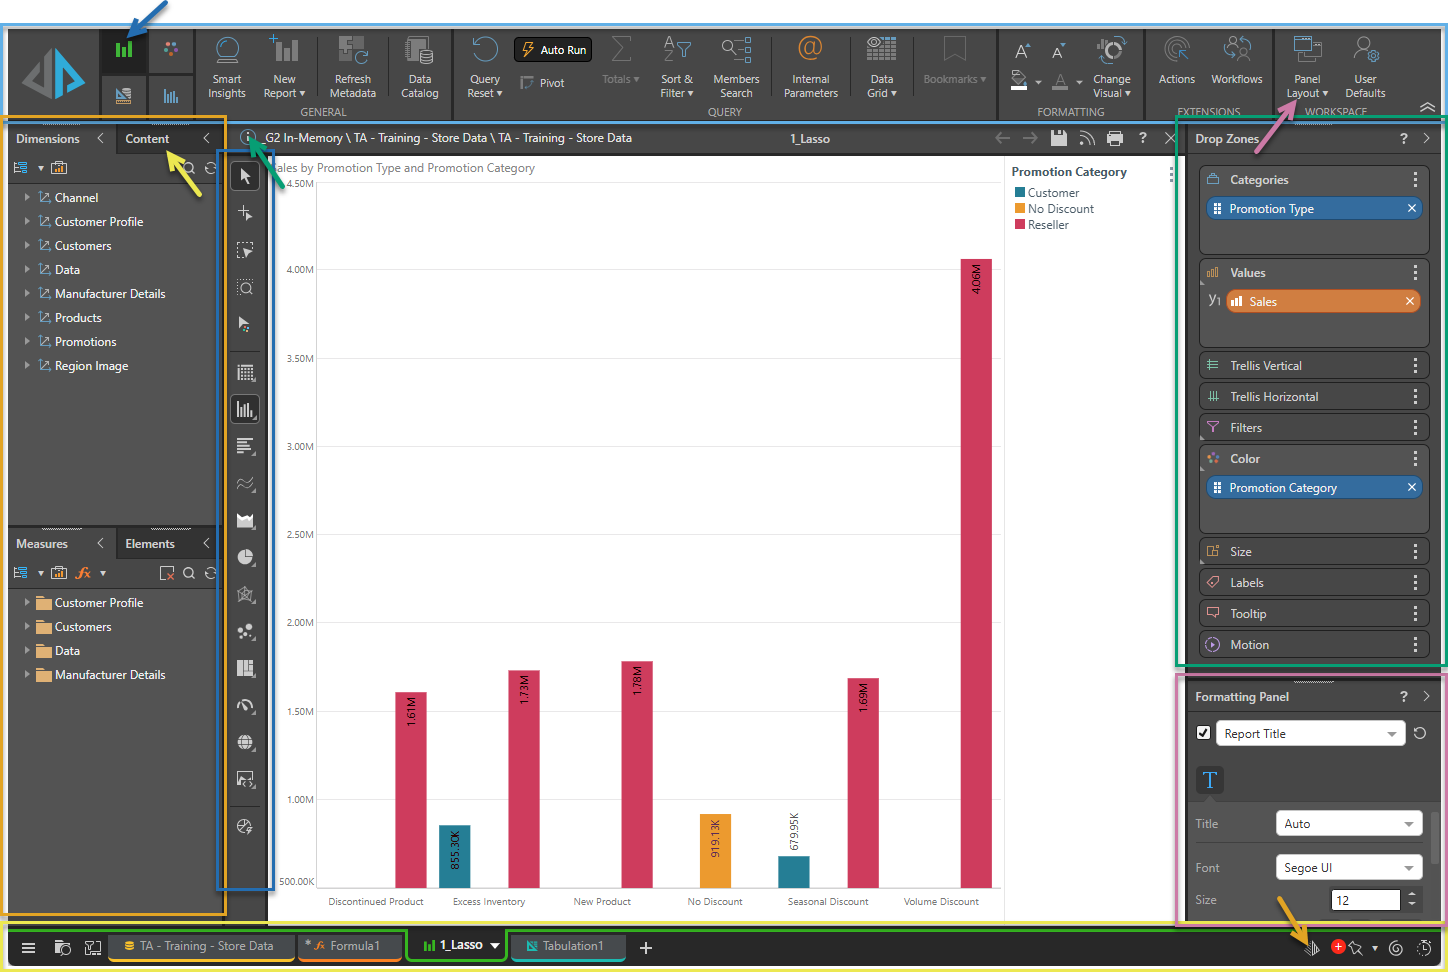
Task: Click the No Discount legend entry
Action: point(1054,209)
